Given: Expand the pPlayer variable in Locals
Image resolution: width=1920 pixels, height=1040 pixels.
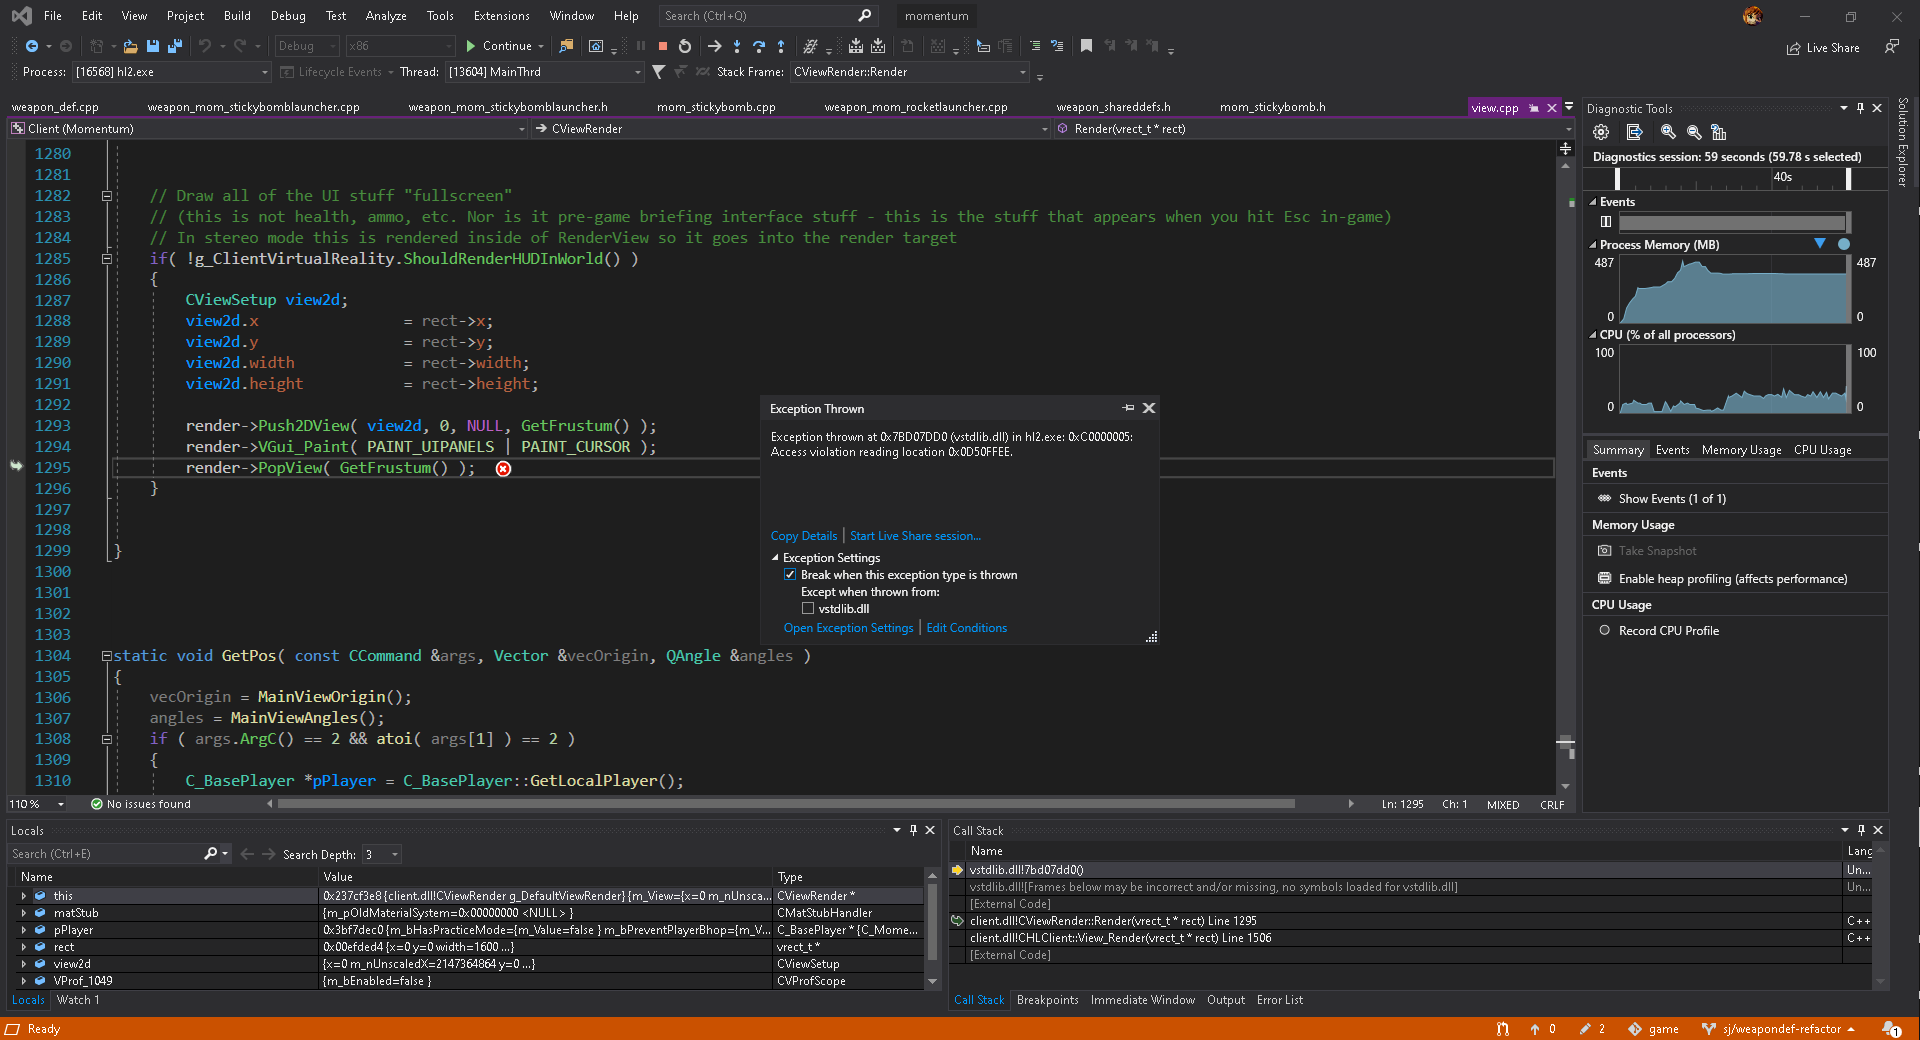Looking at the screenshot, I should (24, 930).
